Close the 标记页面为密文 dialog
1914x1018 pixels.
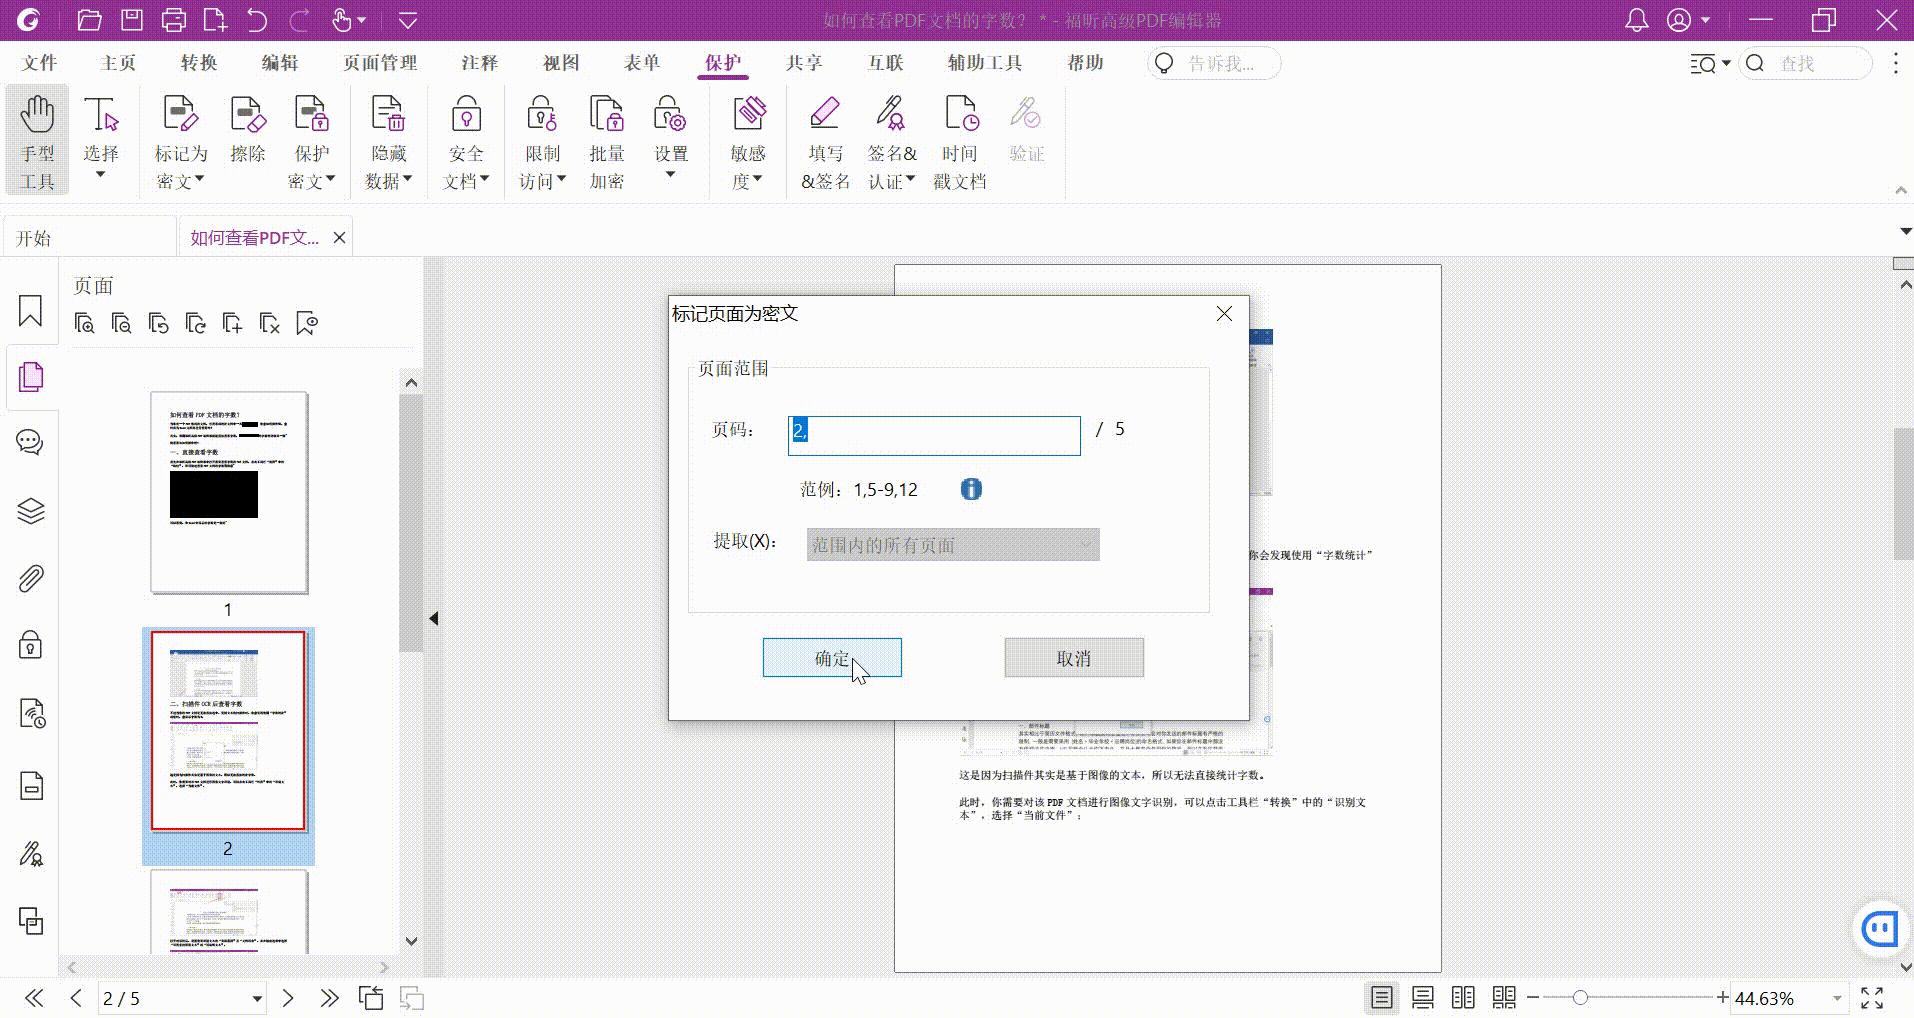[1224, 314]
